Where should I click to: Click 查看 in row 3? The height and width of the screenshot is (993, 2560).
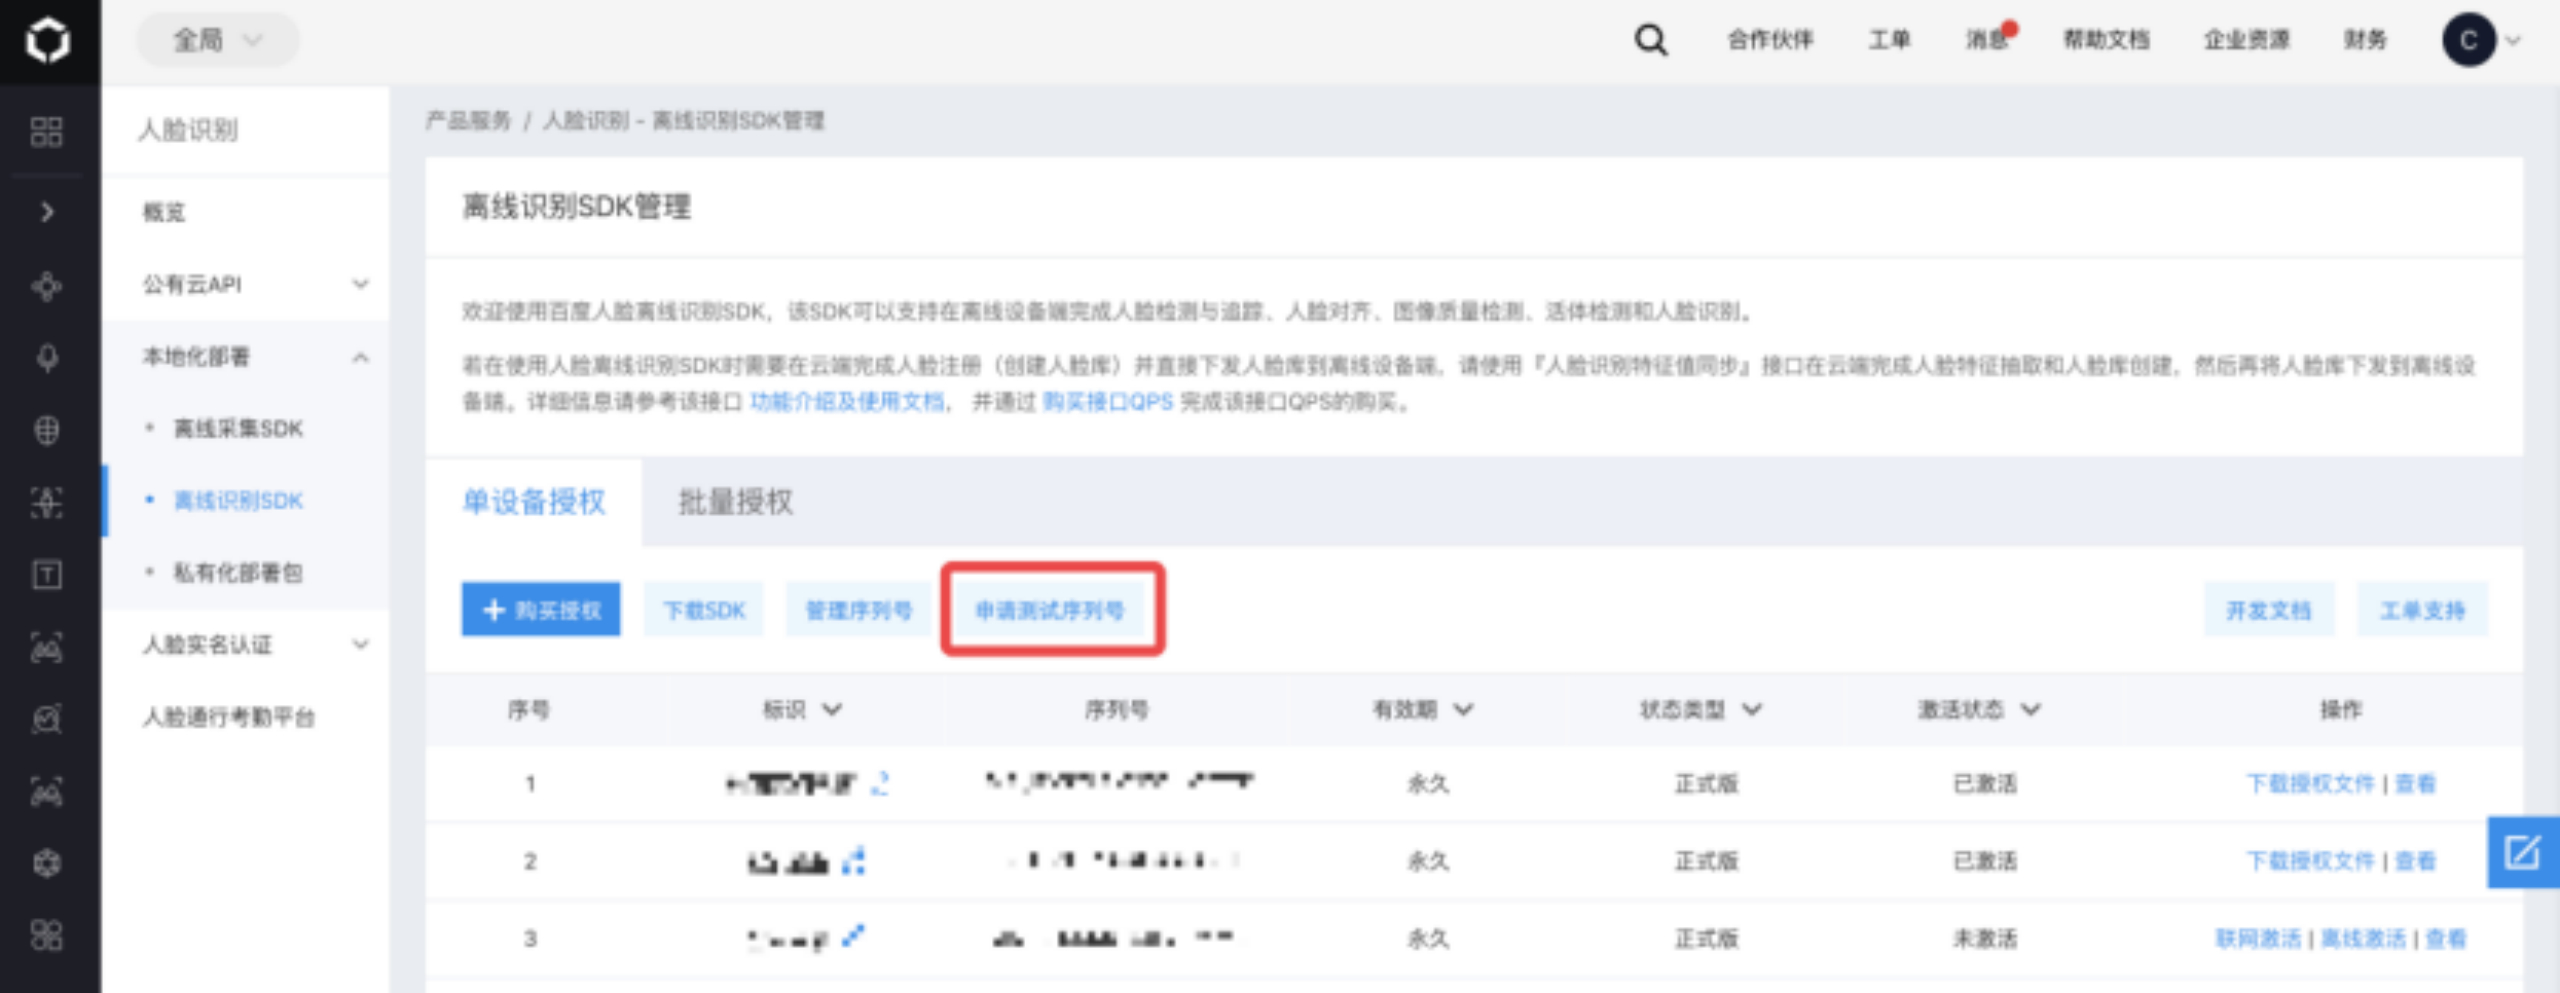coord(2446,938)
